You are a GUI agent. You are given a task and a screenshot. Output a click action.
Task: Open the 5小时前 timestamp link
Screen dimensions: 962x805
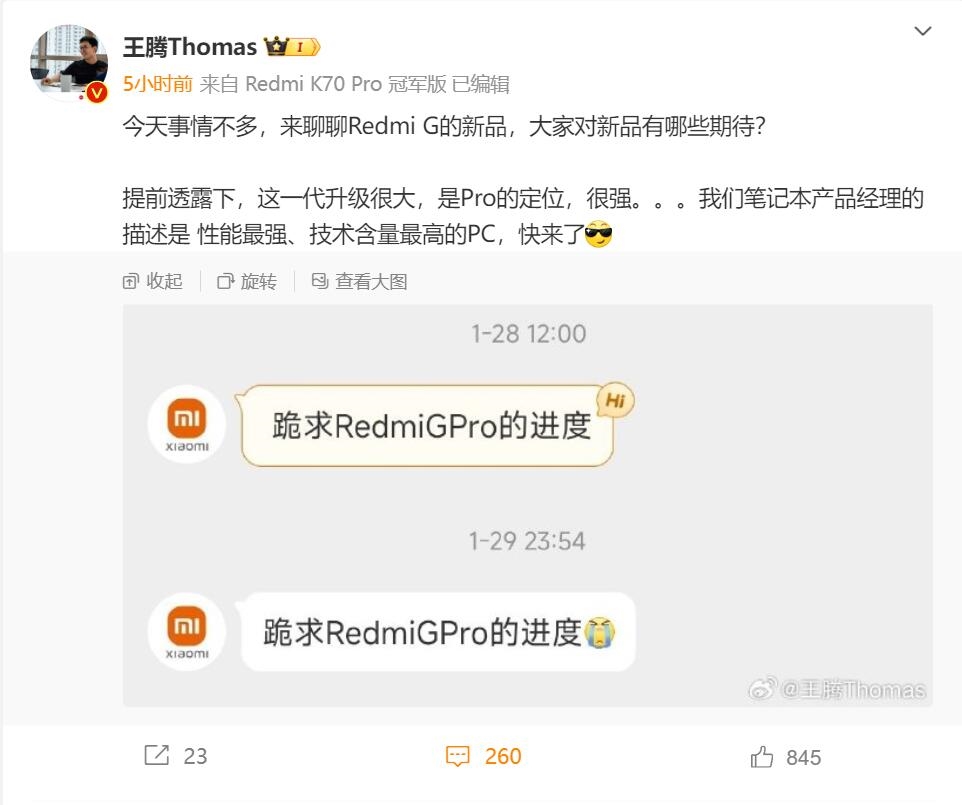click(x=158, y=83)
